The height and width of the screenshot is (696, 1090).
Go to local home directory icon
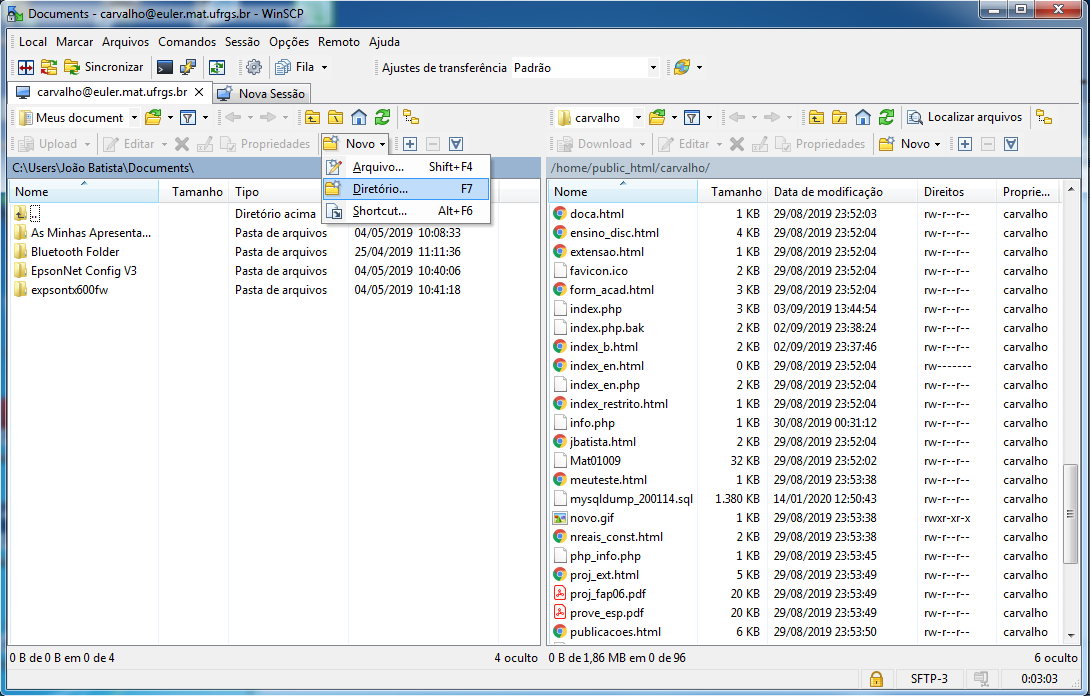pos(359,118)
